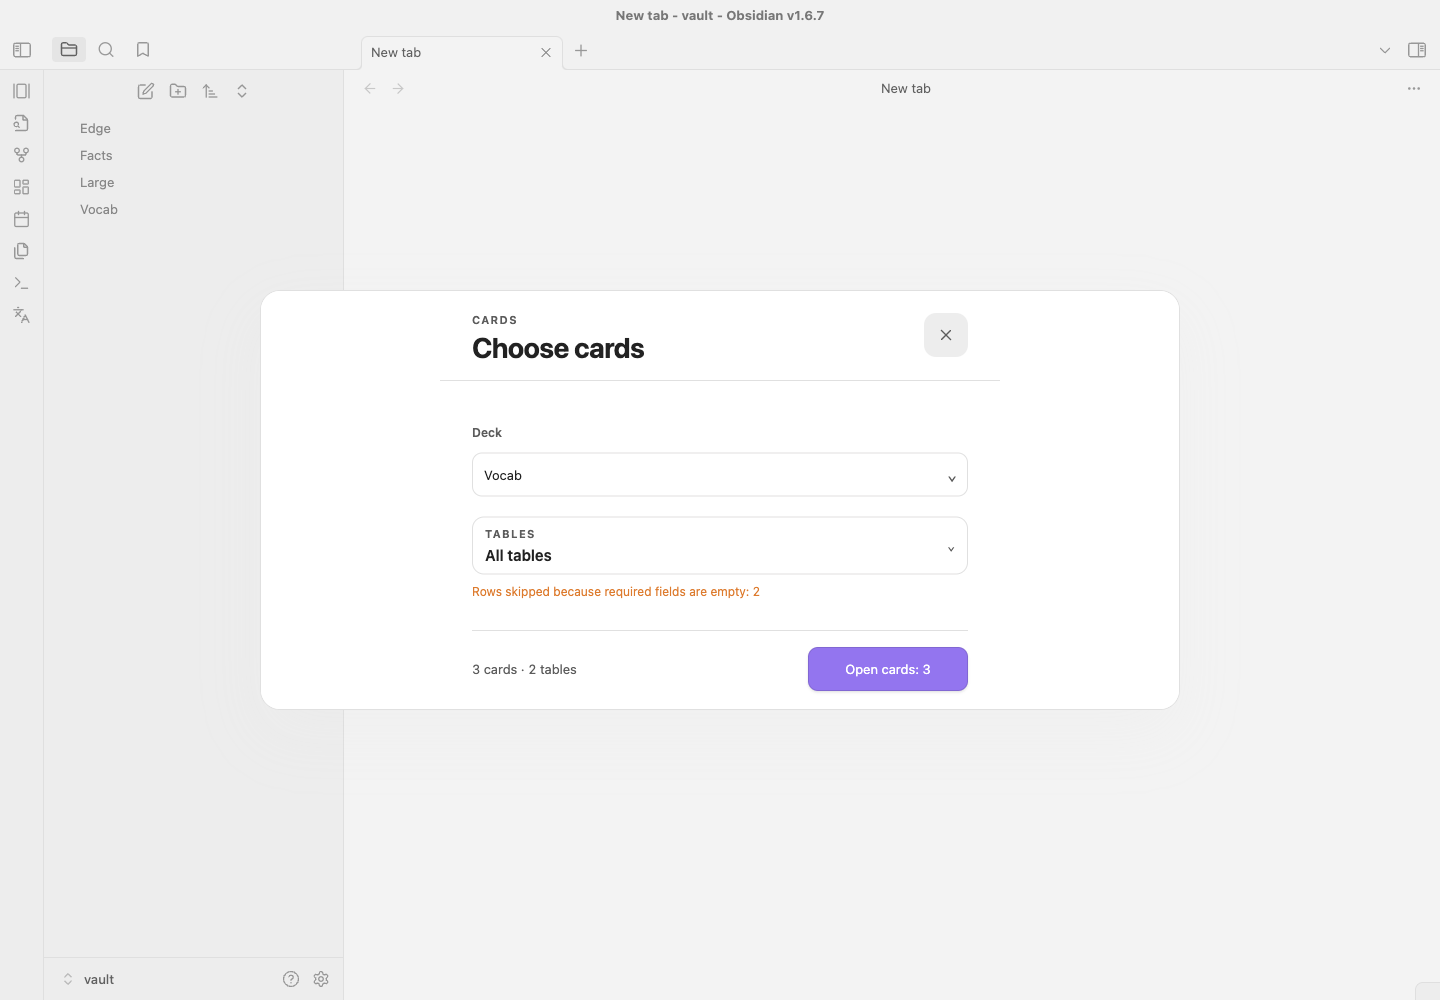
Task: Open the bookmarks panel icon
Action: (143, 49)
